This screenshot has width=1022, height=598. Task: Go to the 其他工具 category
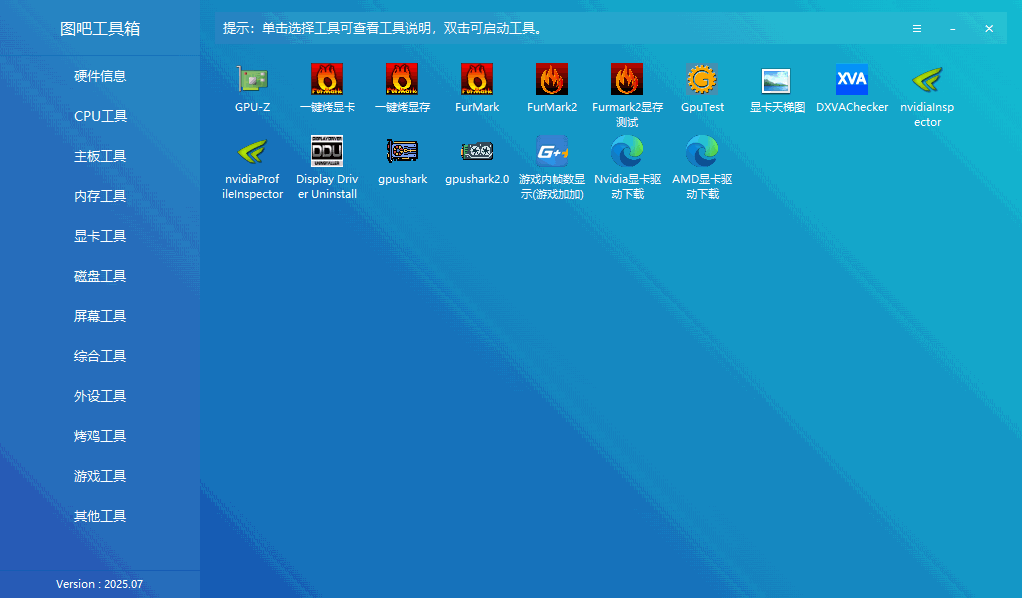100,516
